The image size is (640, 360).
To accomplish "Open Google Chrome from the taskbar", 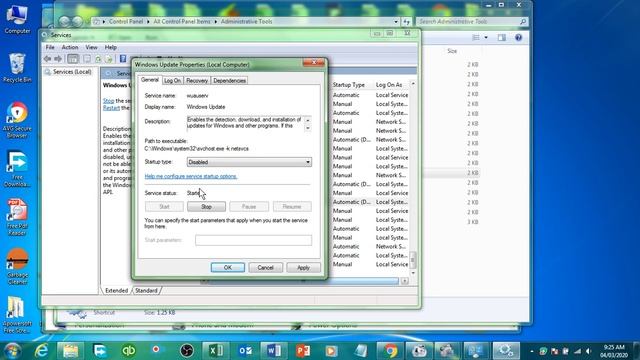I will click(390, 351).
